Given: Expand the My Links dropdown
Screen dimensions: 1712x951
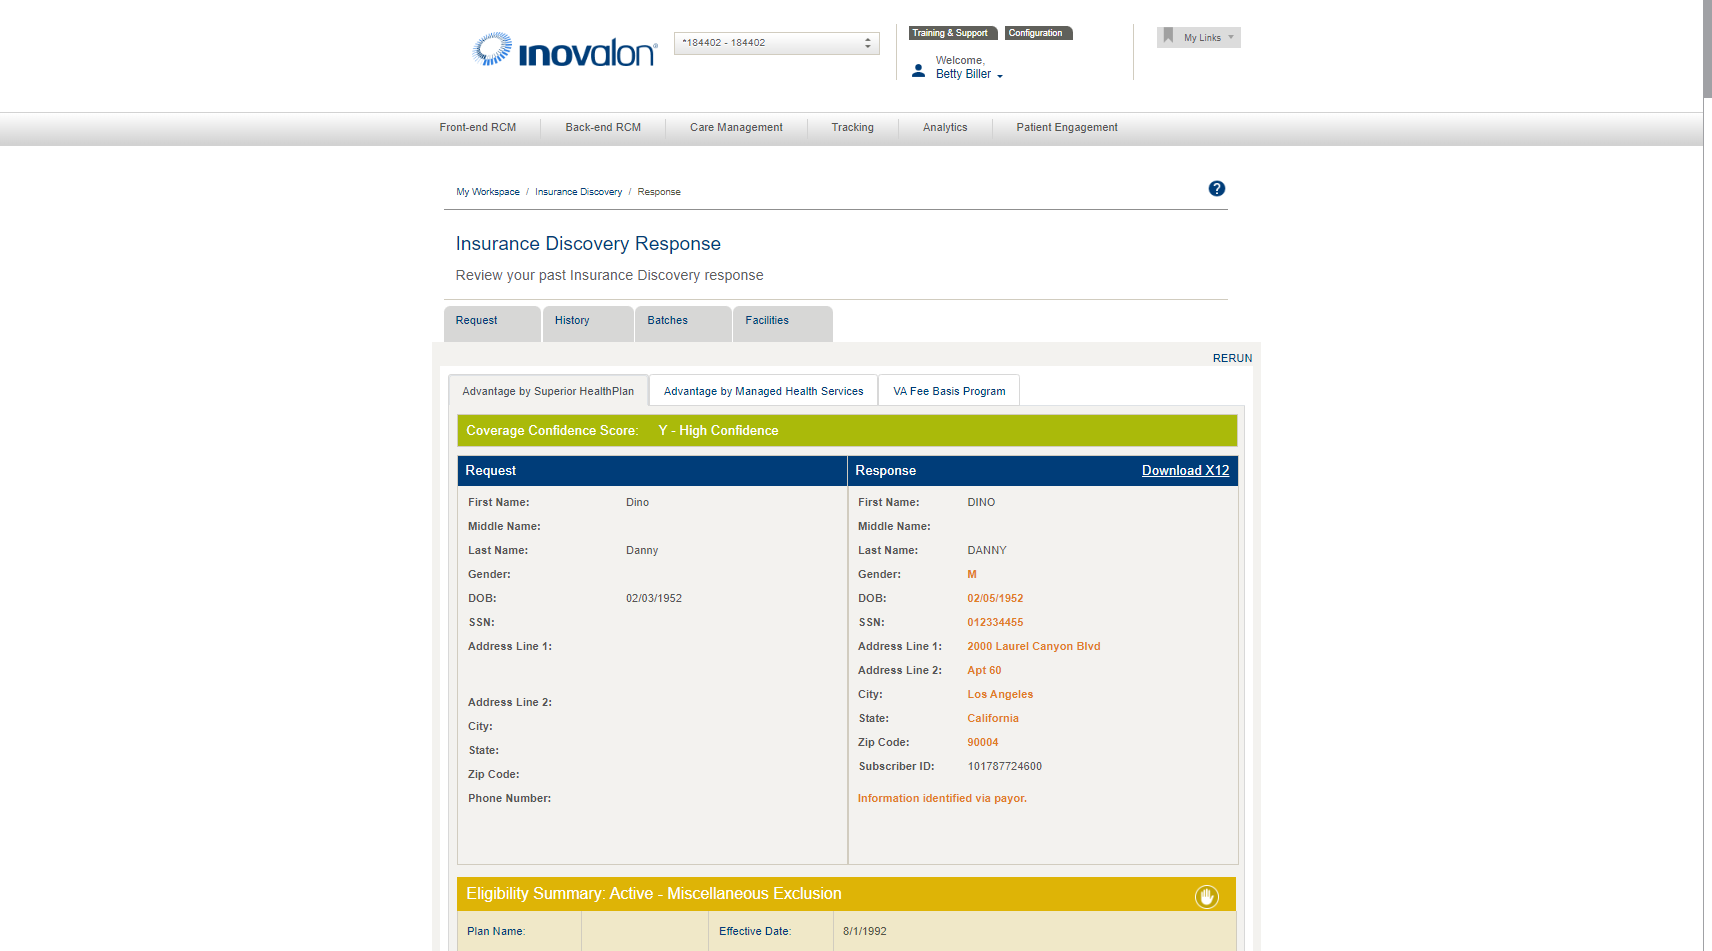Looking at the screenshot, I should tap(1230, 37).
